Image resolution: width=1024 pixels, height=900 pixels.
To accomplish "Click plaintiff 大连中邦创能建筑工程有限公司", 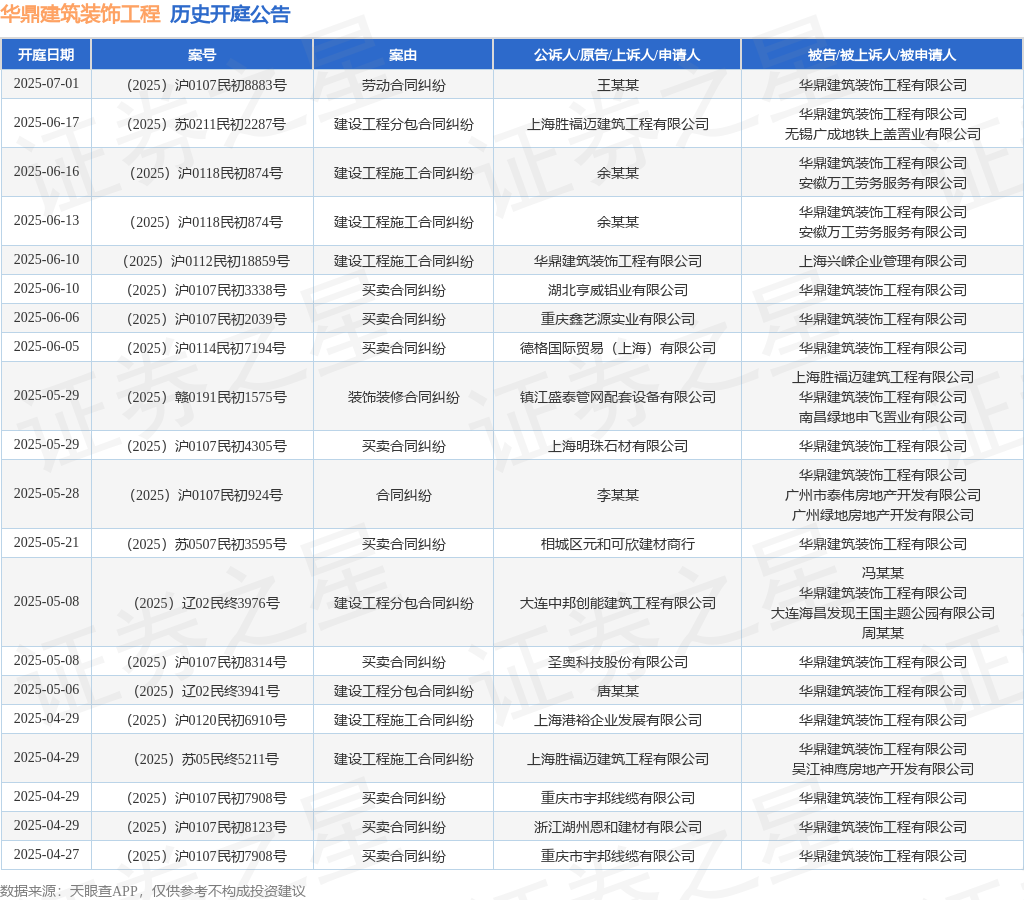I will tap(618, 603).
